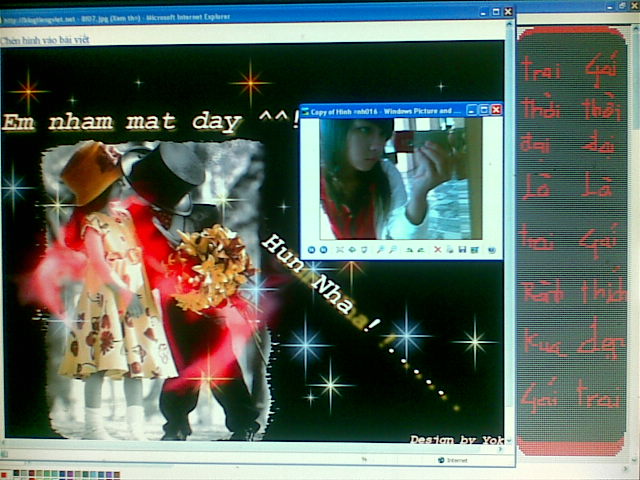The width and height of the screenshot is (640, 480).
Task: Select Best Fit in Picture Viewer toolbar
Action: click(340, 249)
